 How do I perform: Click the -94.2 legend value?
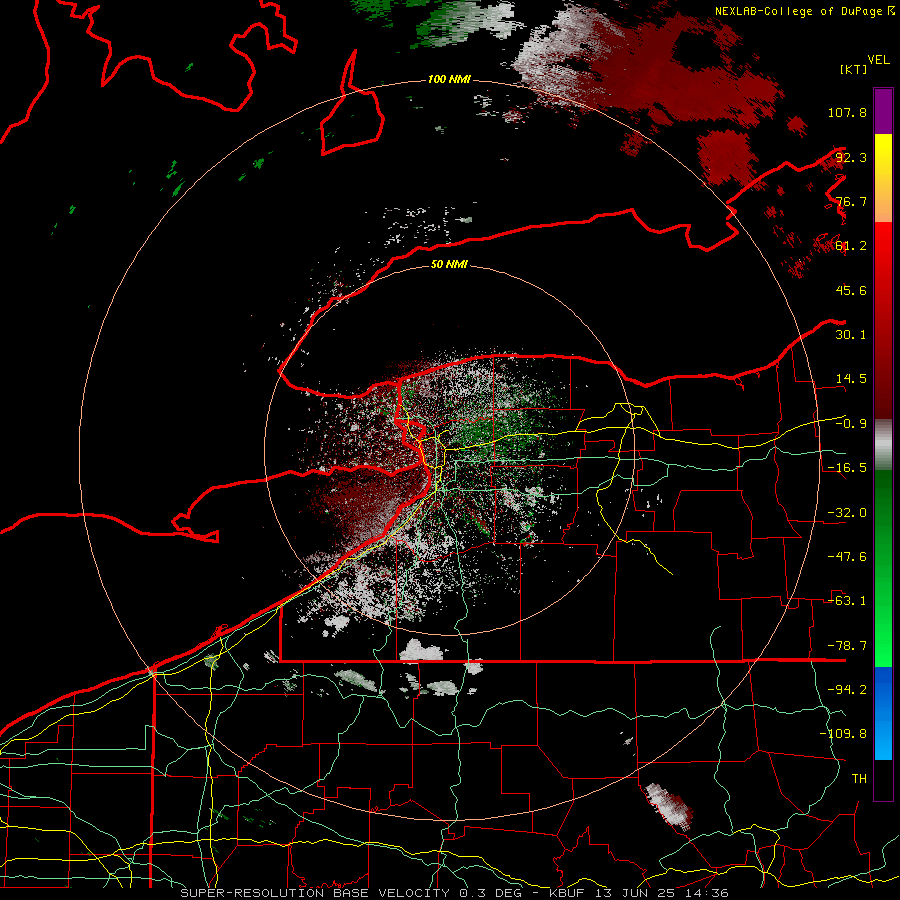(847, 690)
